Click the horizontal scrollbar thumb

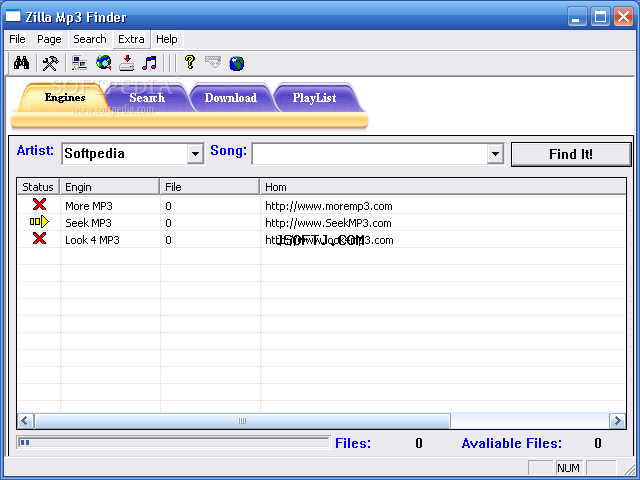(242, 421)
